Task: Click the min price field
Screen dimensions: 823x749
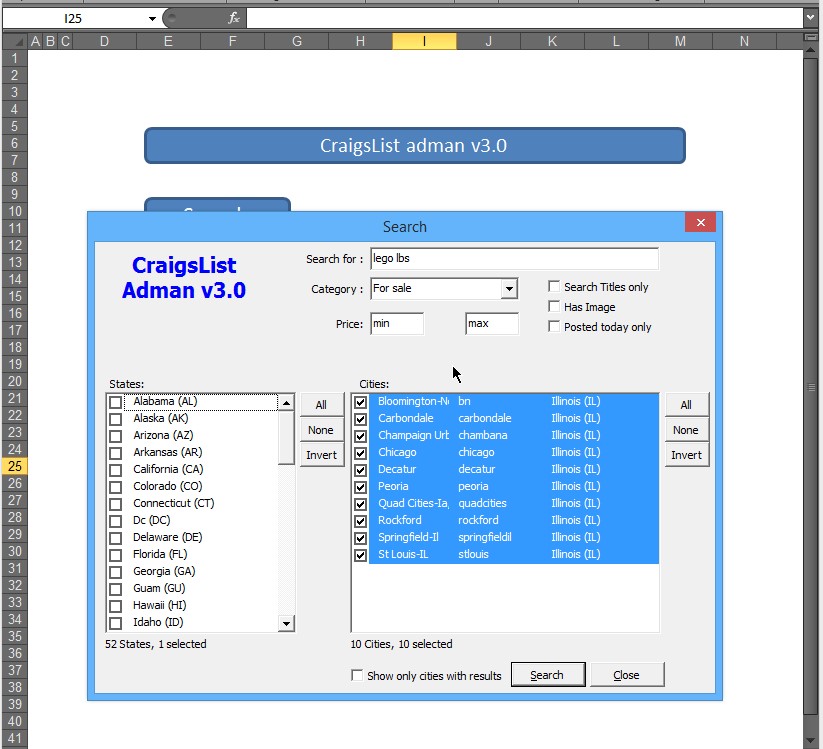Action: pos(397,324)
